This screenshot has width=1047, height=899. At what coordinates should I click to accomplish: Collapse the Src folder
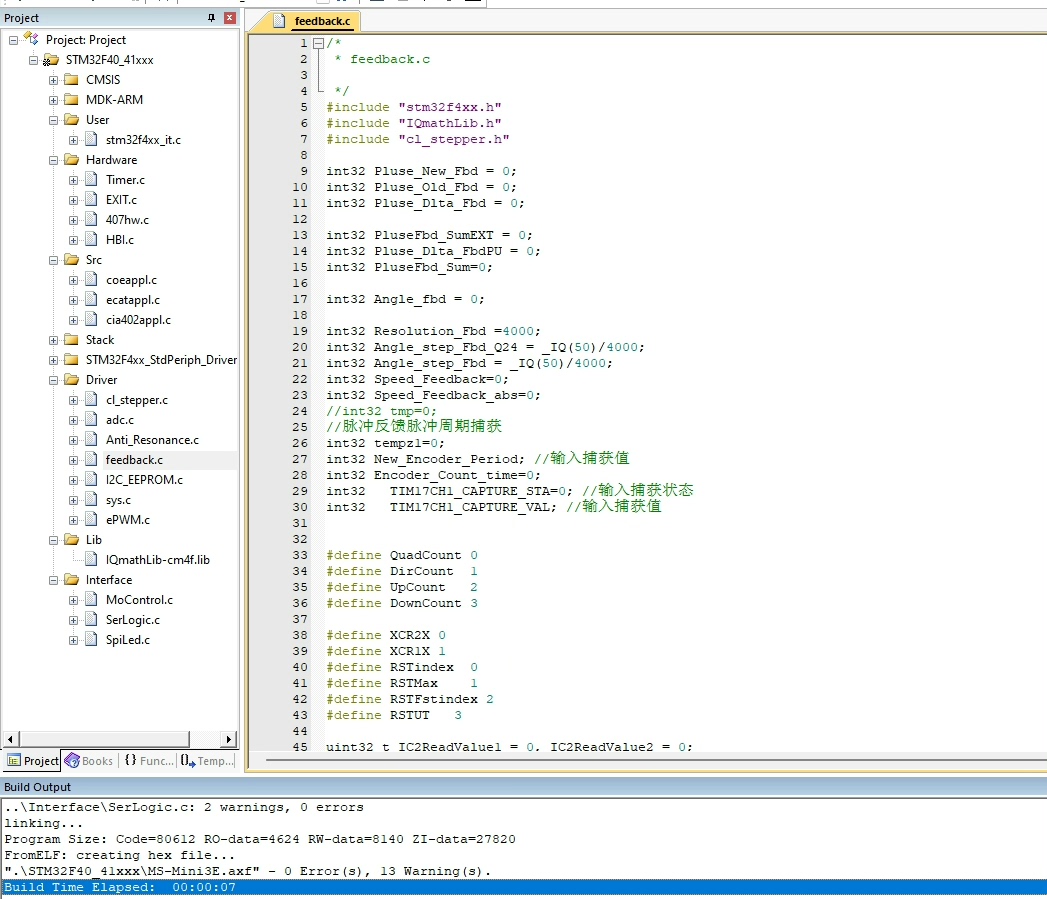click(x=53, y=260)
